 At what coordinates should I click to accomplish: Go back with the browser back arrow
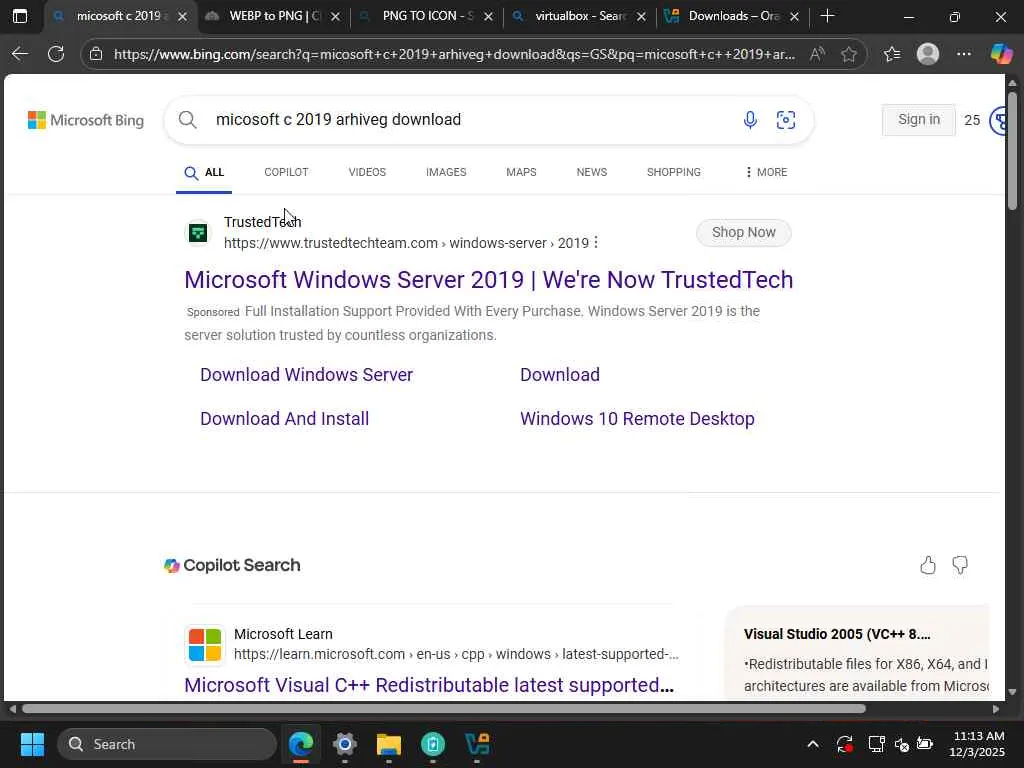point(20,54)
